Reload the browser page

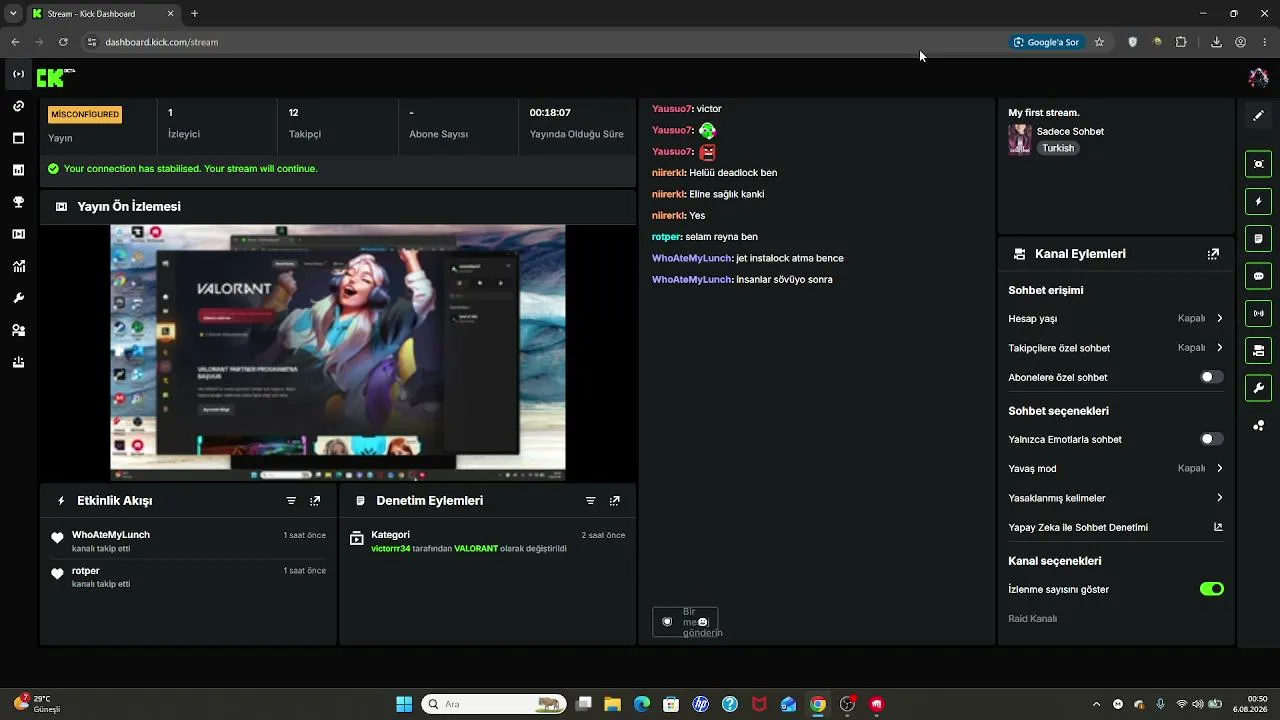tap(63, 42)
